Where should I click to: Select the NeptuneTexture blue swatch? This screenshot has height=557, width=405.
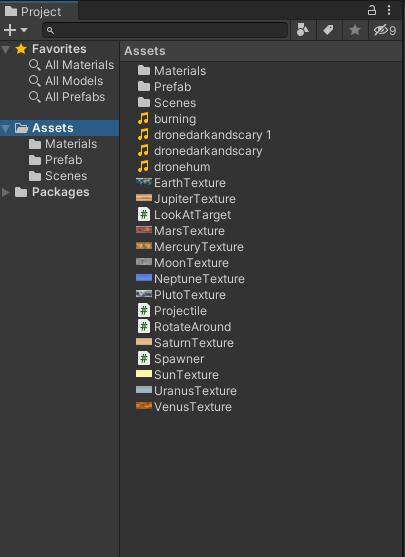click(144, 278)
